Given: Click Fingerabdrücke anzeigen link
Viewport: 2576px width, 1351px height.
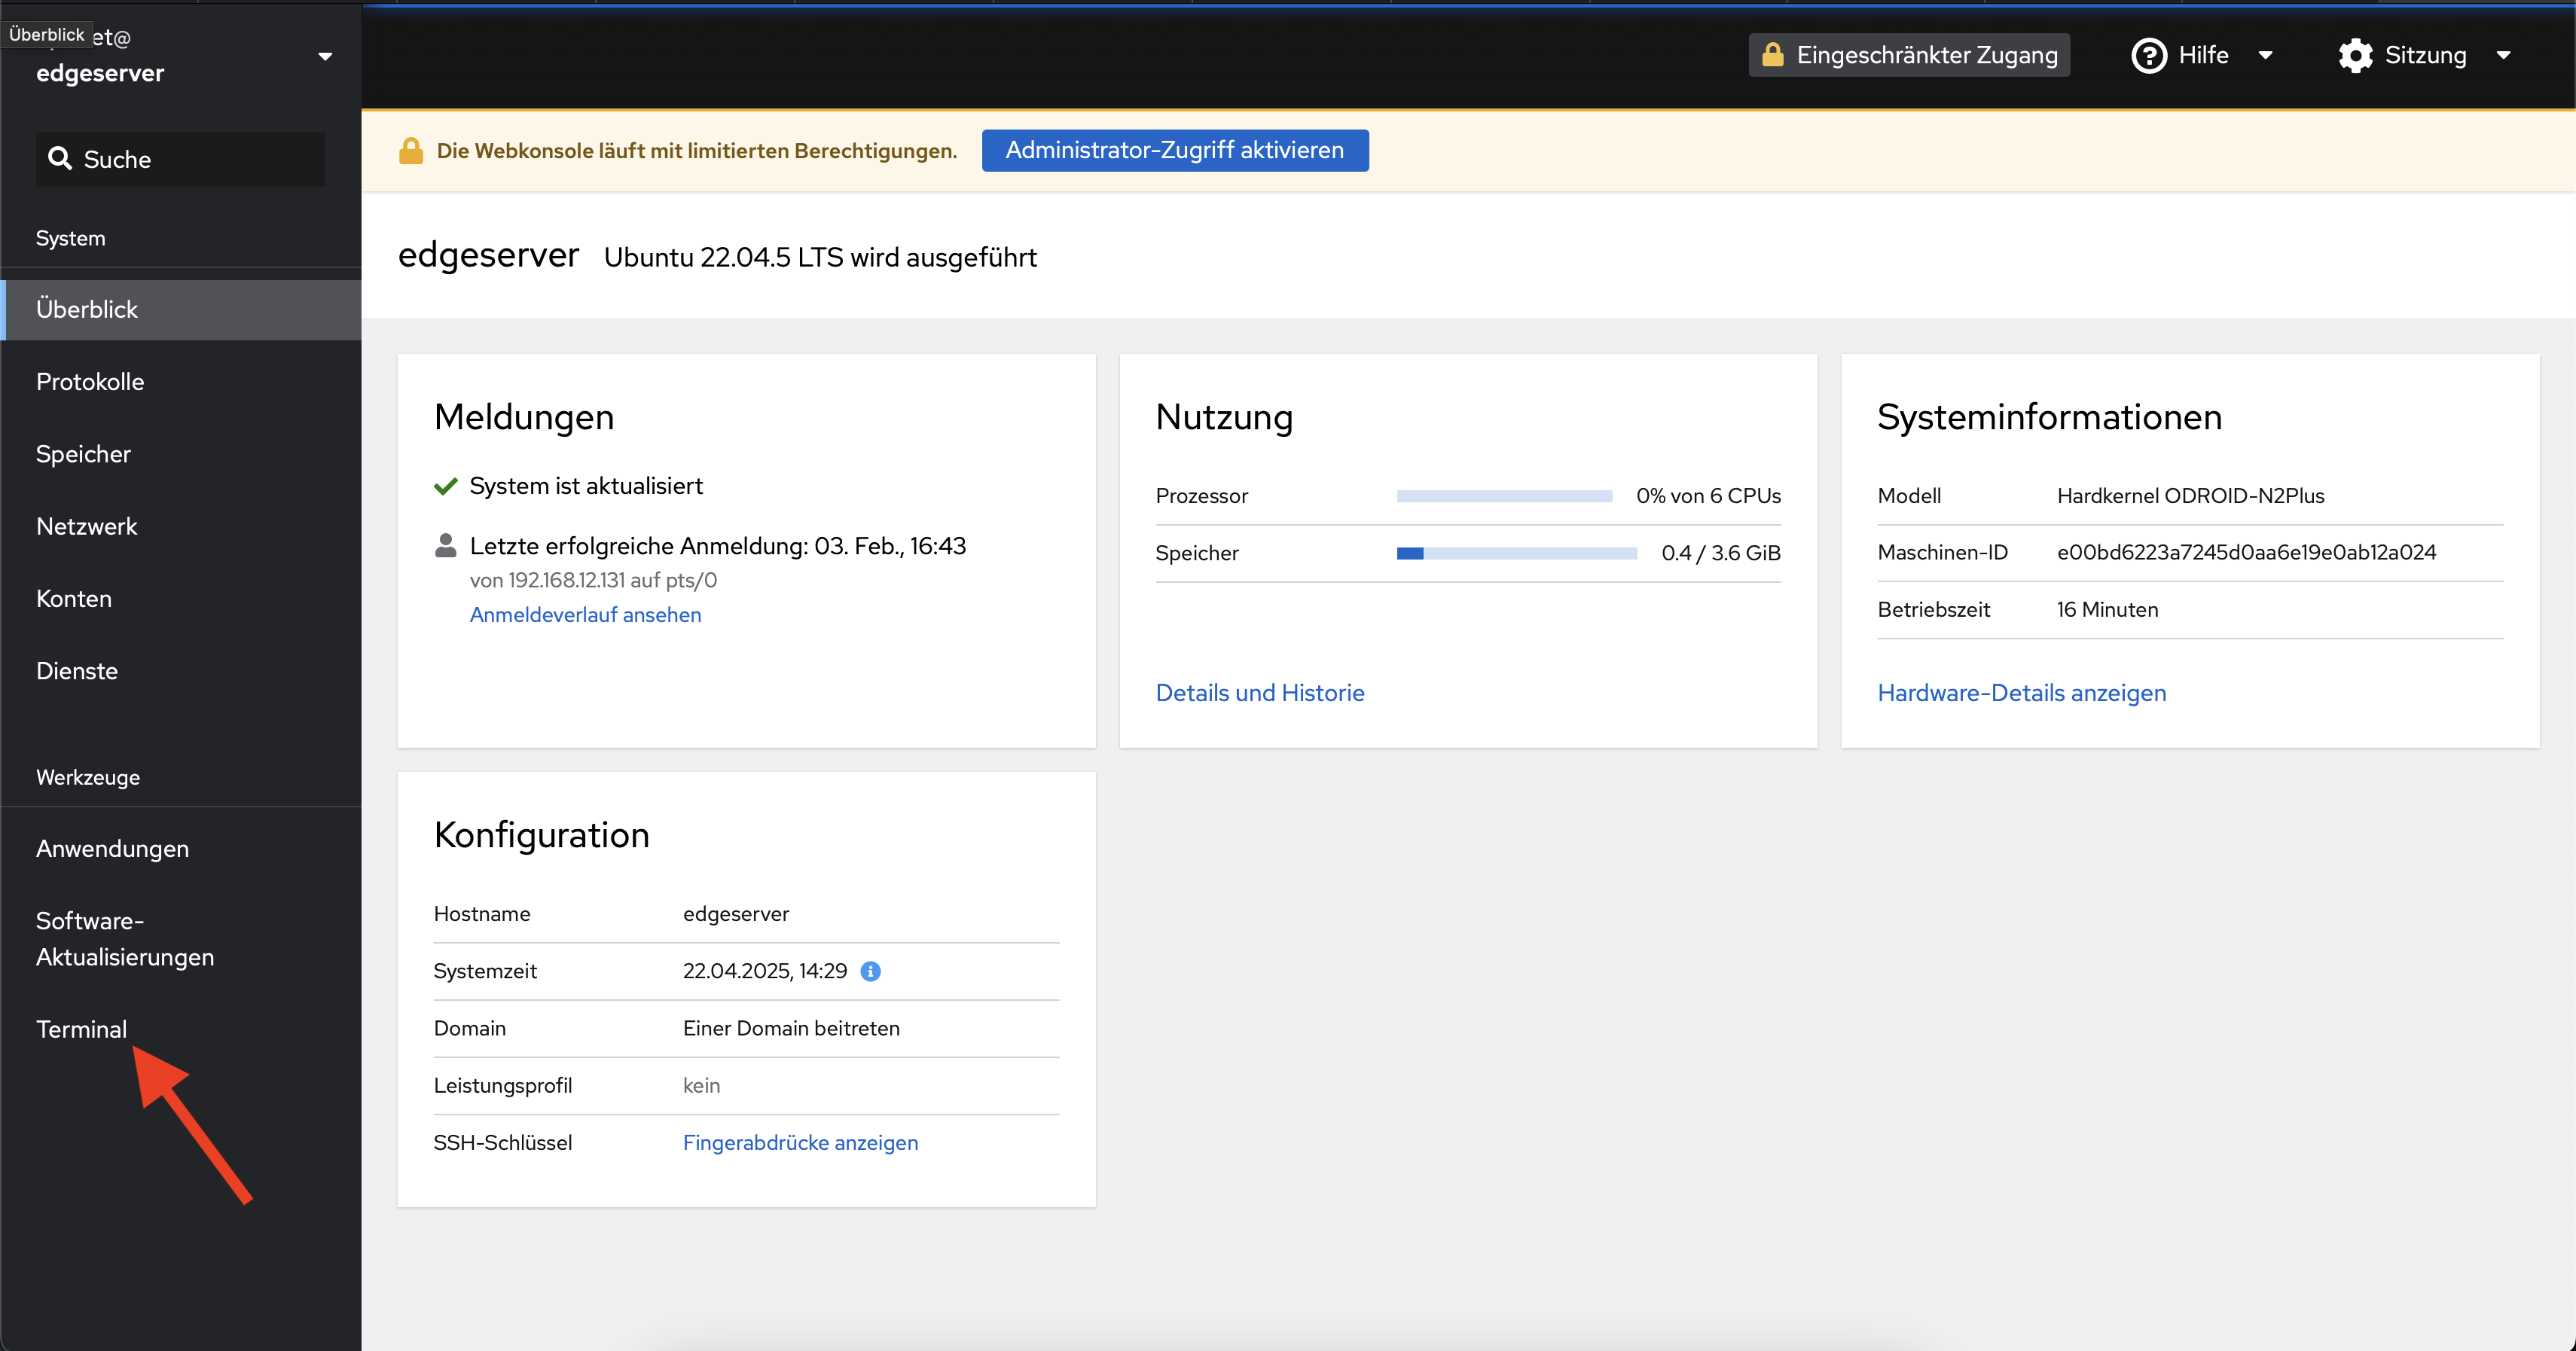Looking at the screenshot, I should point(800,1143).
